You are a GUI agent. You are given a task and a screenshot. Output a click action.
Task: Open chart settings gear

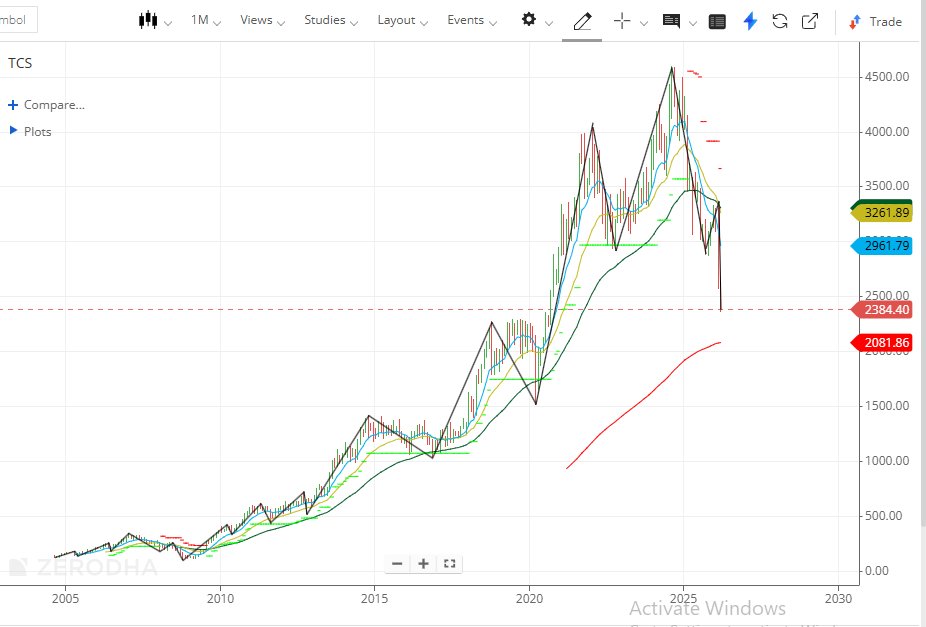coord(529,20)
